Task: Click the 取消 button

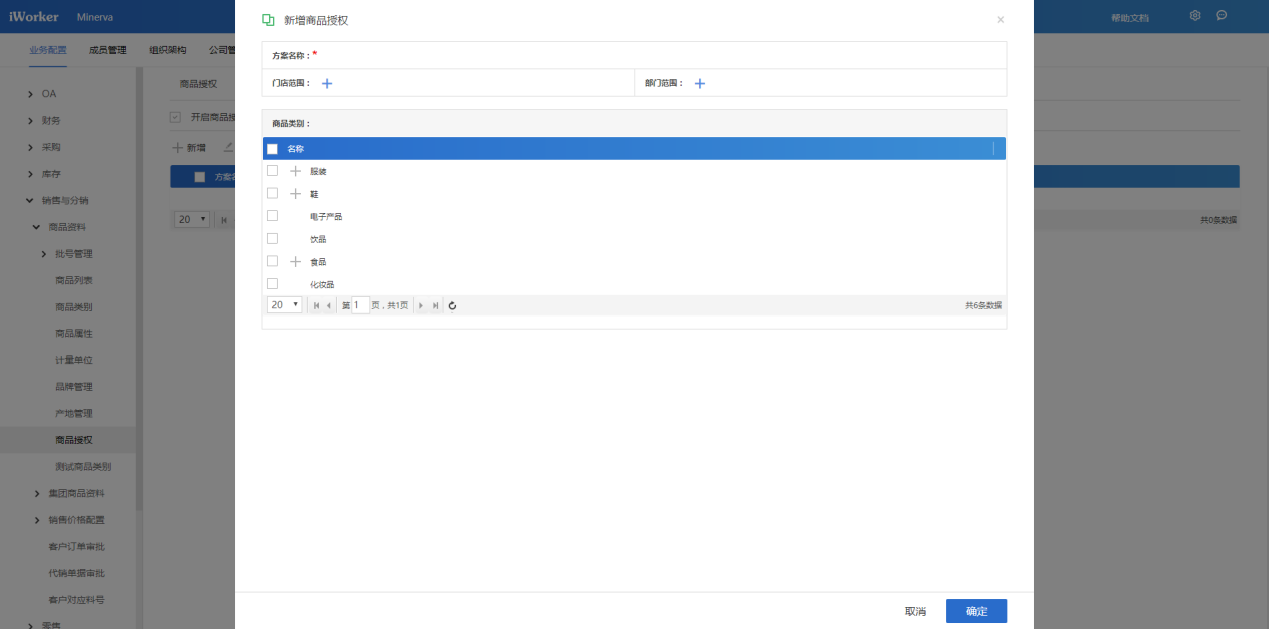Action: 915,611
